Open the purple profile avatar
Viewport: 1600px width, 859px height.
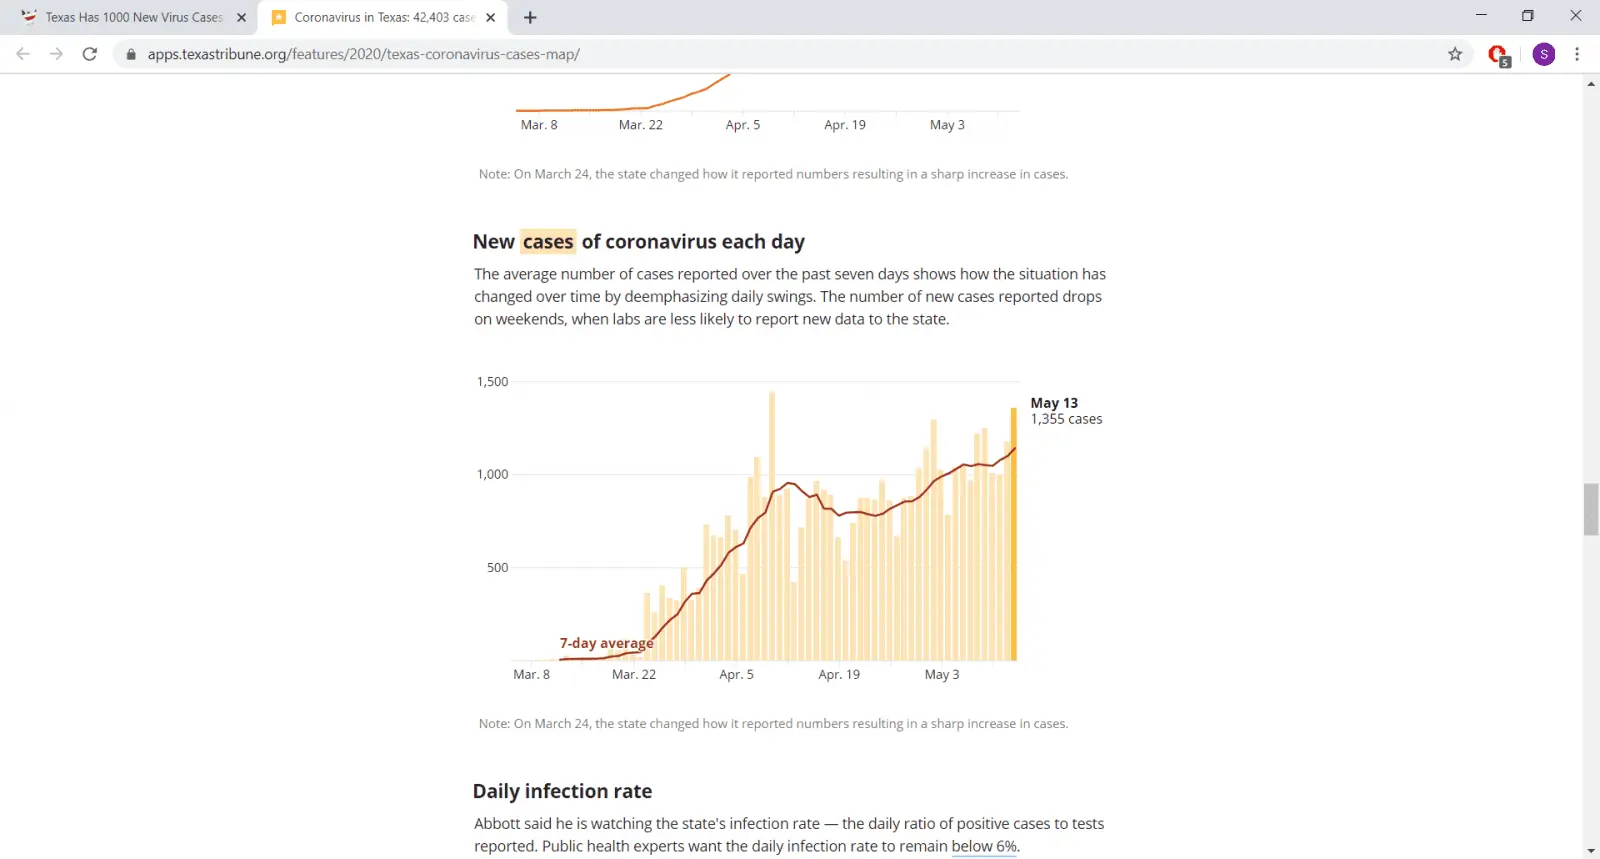[x=1543, y=54]
